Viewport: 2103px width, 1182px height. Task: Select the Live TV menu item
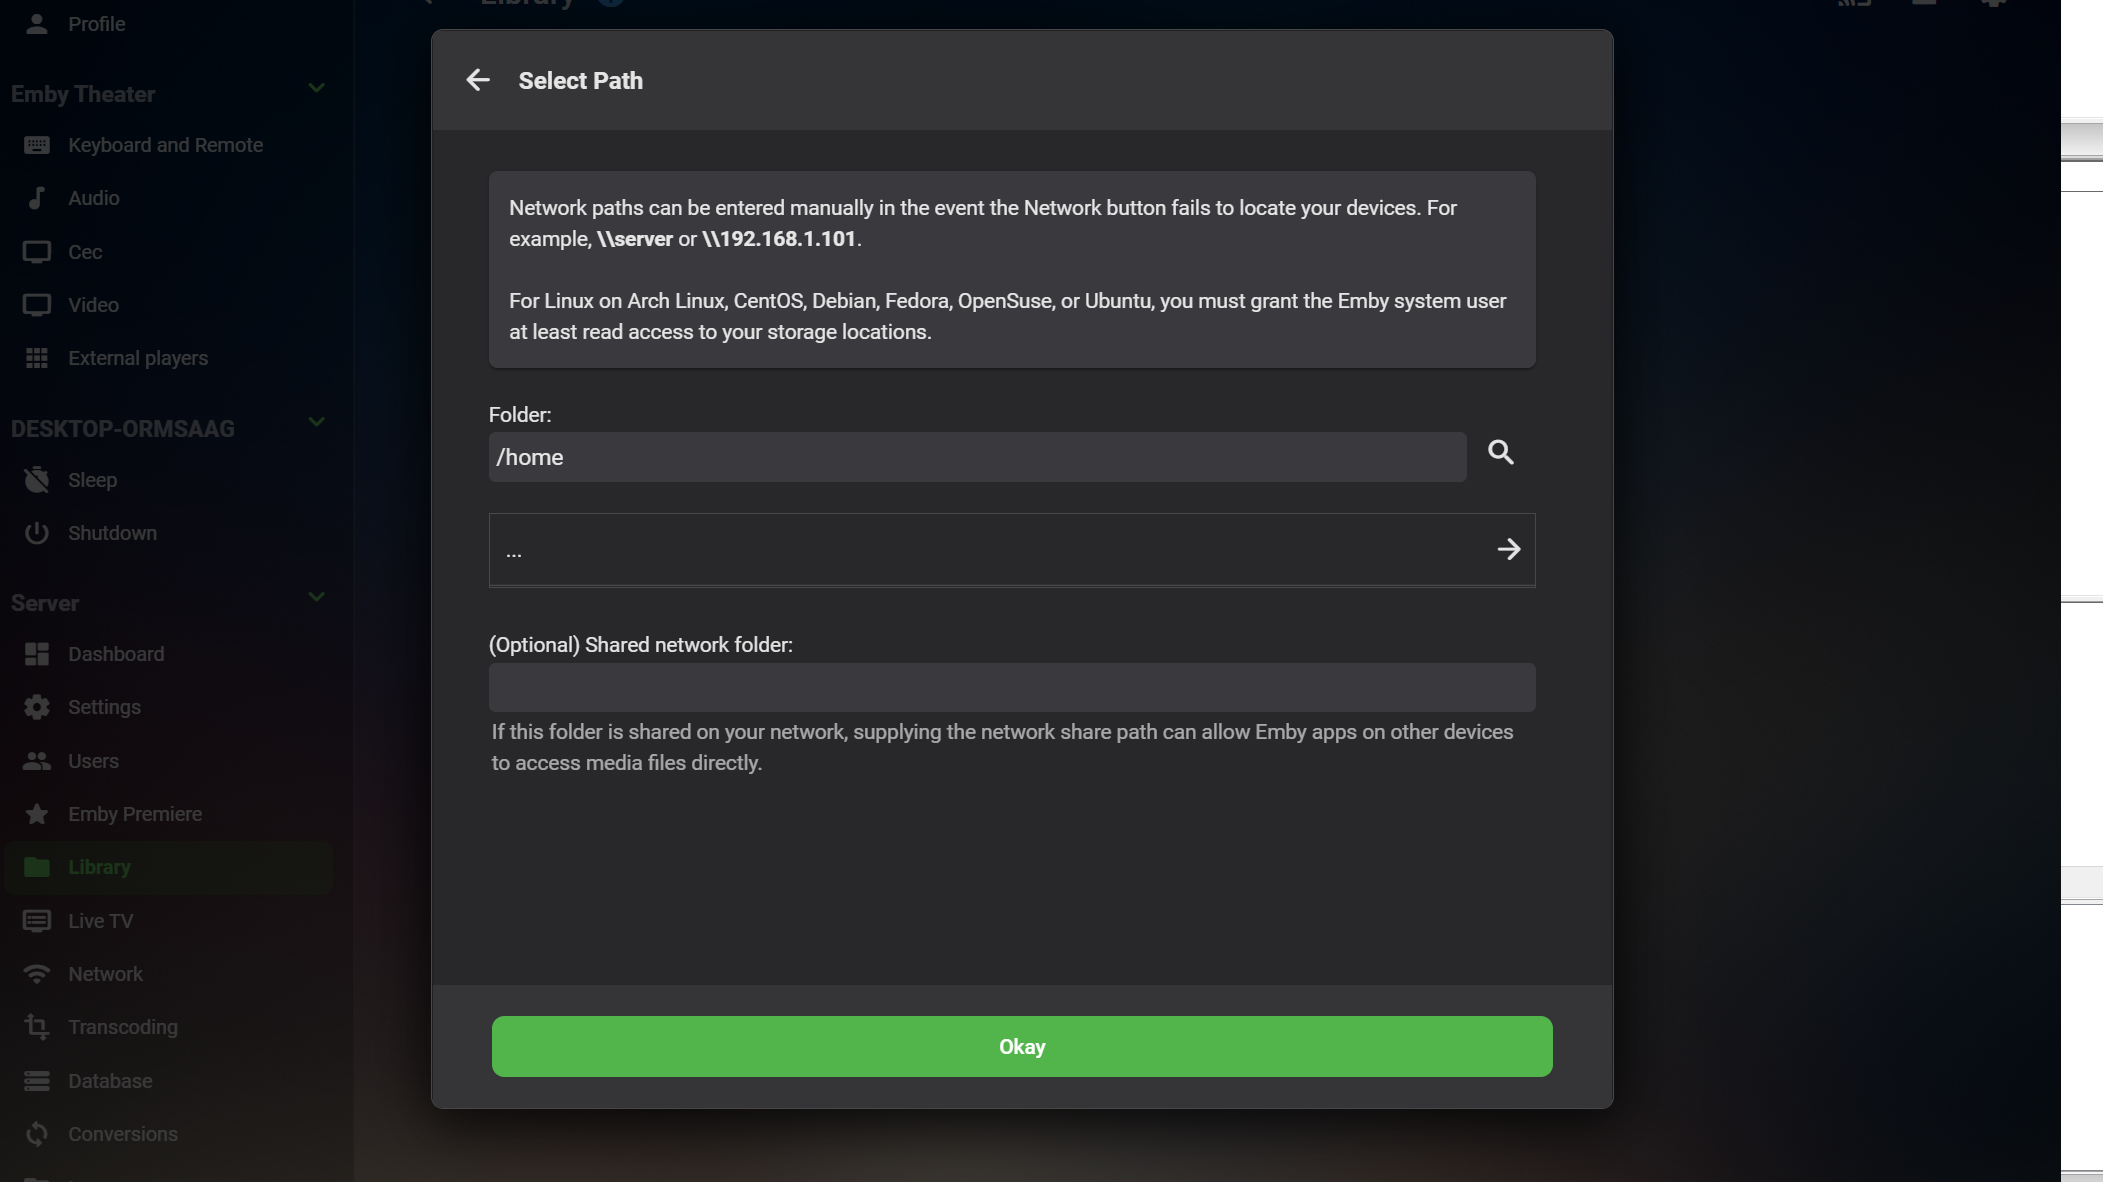coord(101,920)
